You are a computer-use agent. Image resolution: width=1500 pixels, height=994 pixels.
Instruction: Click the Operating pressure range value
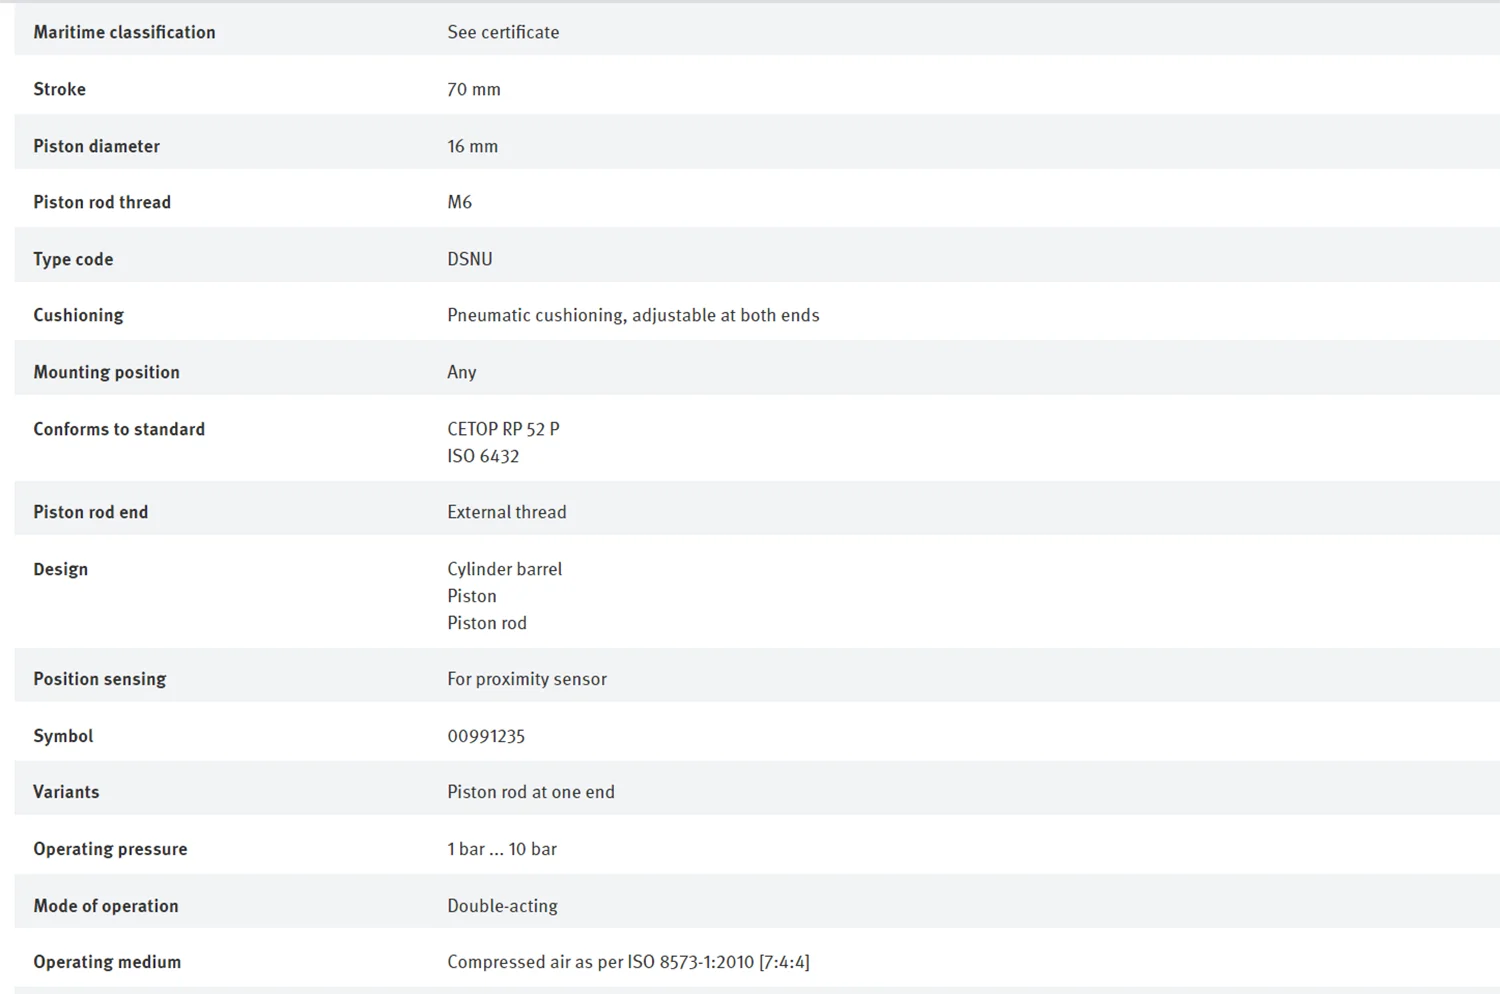(502, 849)
